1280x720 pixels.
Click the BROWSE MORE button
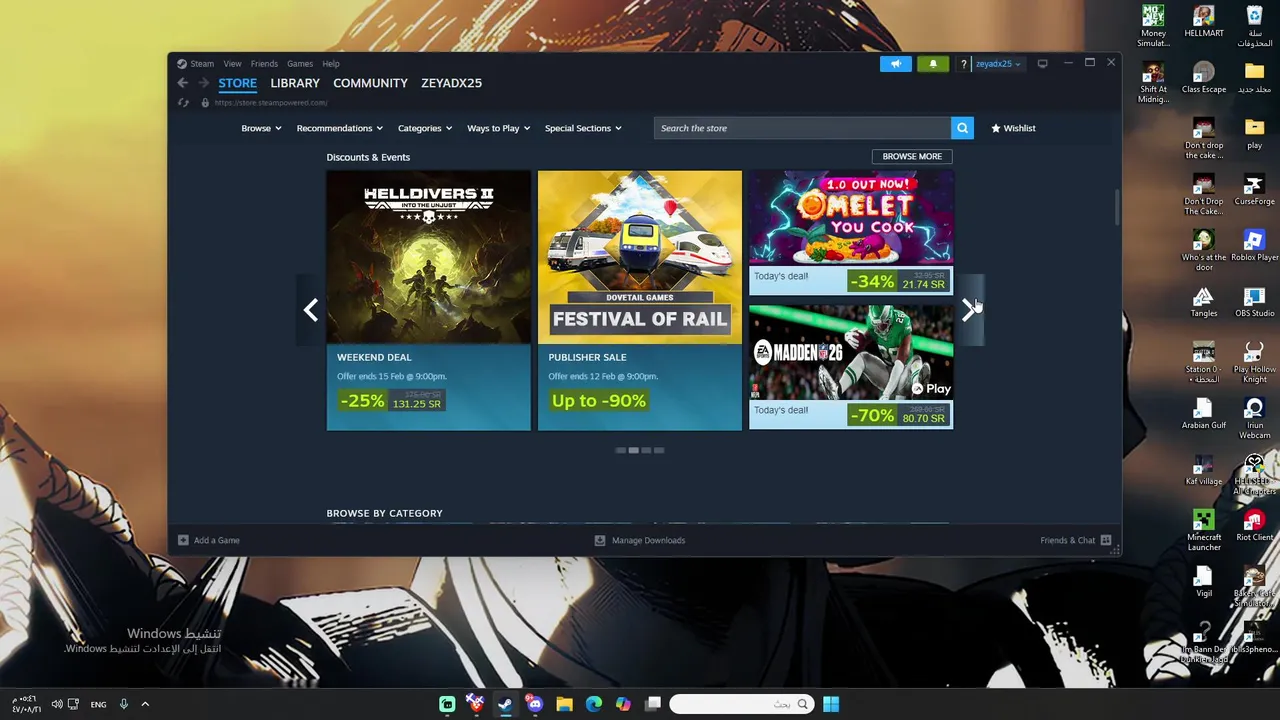[912, 156]
